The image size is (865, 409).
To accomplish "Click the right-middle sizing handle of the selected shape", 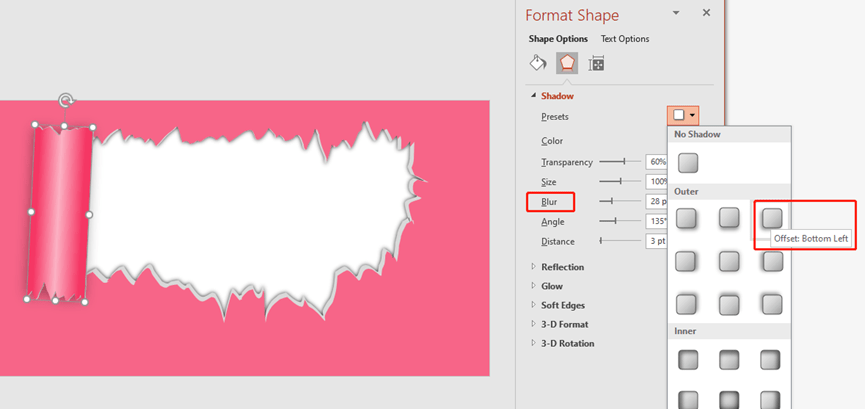I will coord(89,214).
